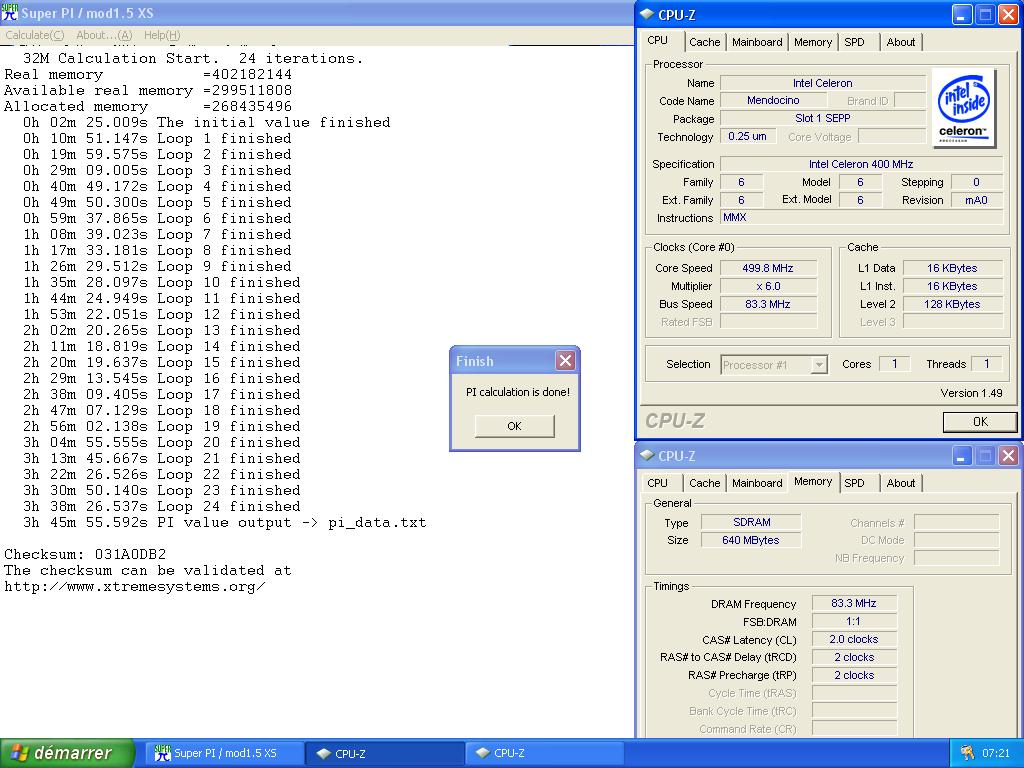Image resolution: width=1024 pixels, height=768 pixels.
Task: Click the Cores value field
Action: click(894, 364)
